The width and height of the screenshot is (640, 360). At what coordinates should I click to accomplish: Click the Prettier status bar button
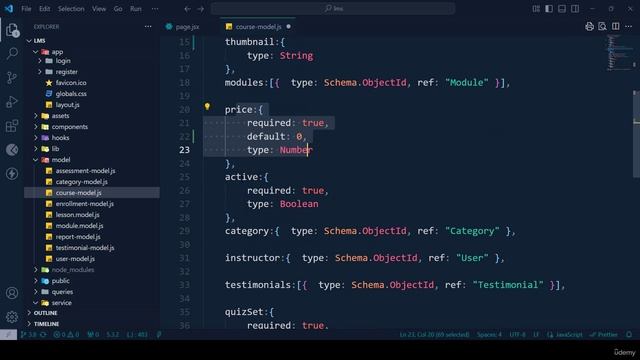(604, 335)
